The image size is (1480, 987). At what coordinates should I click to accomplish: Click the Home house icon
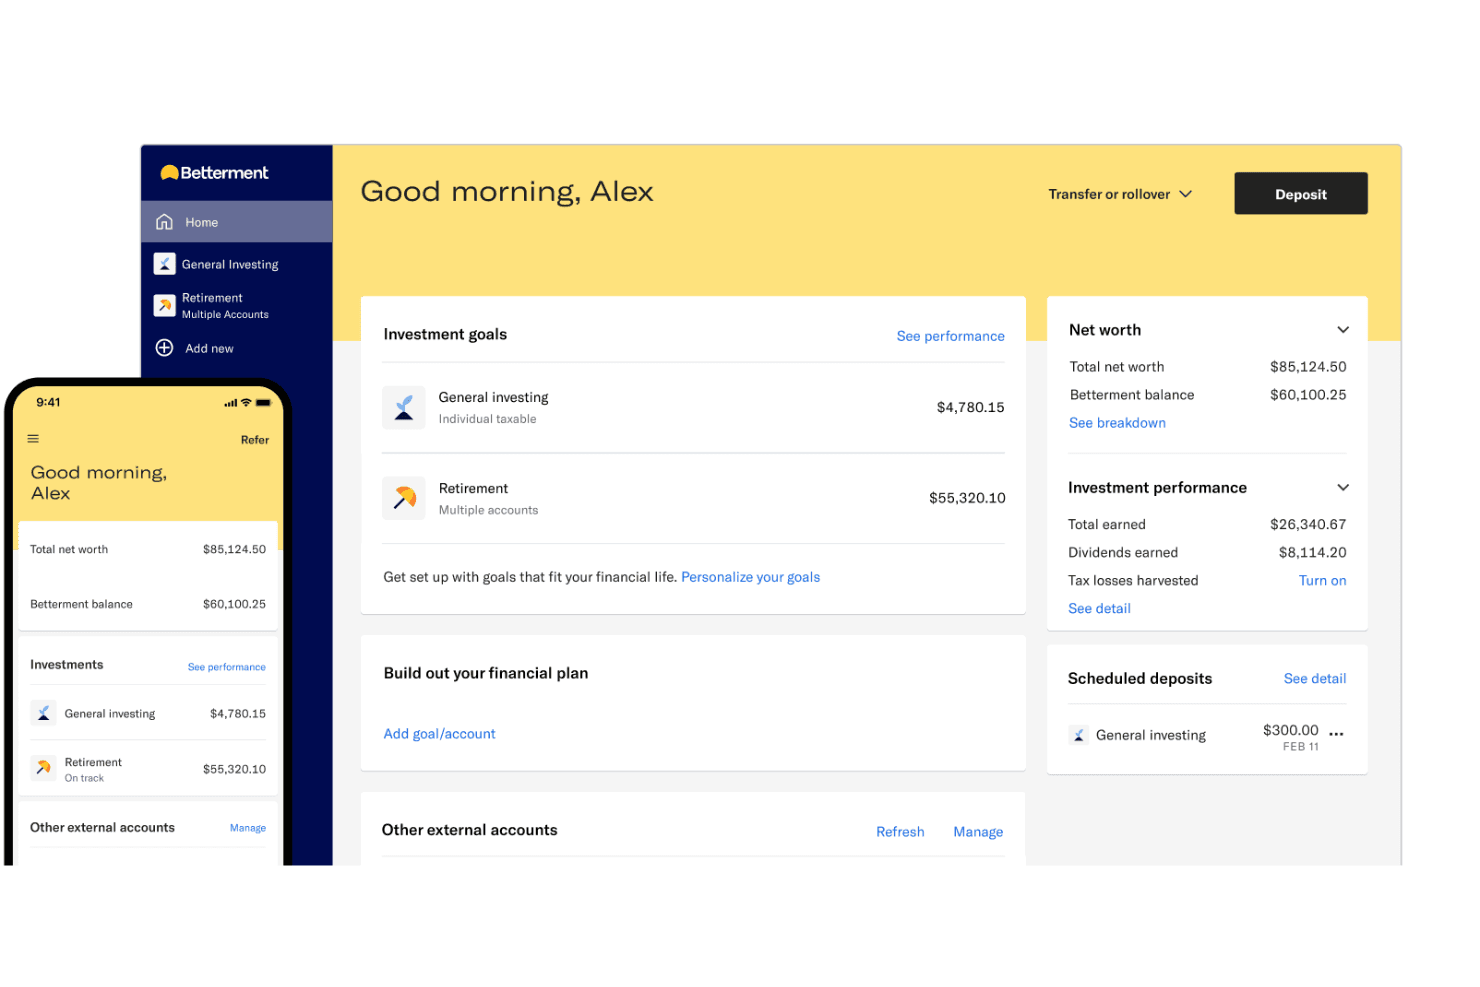(x=165, y=222)
